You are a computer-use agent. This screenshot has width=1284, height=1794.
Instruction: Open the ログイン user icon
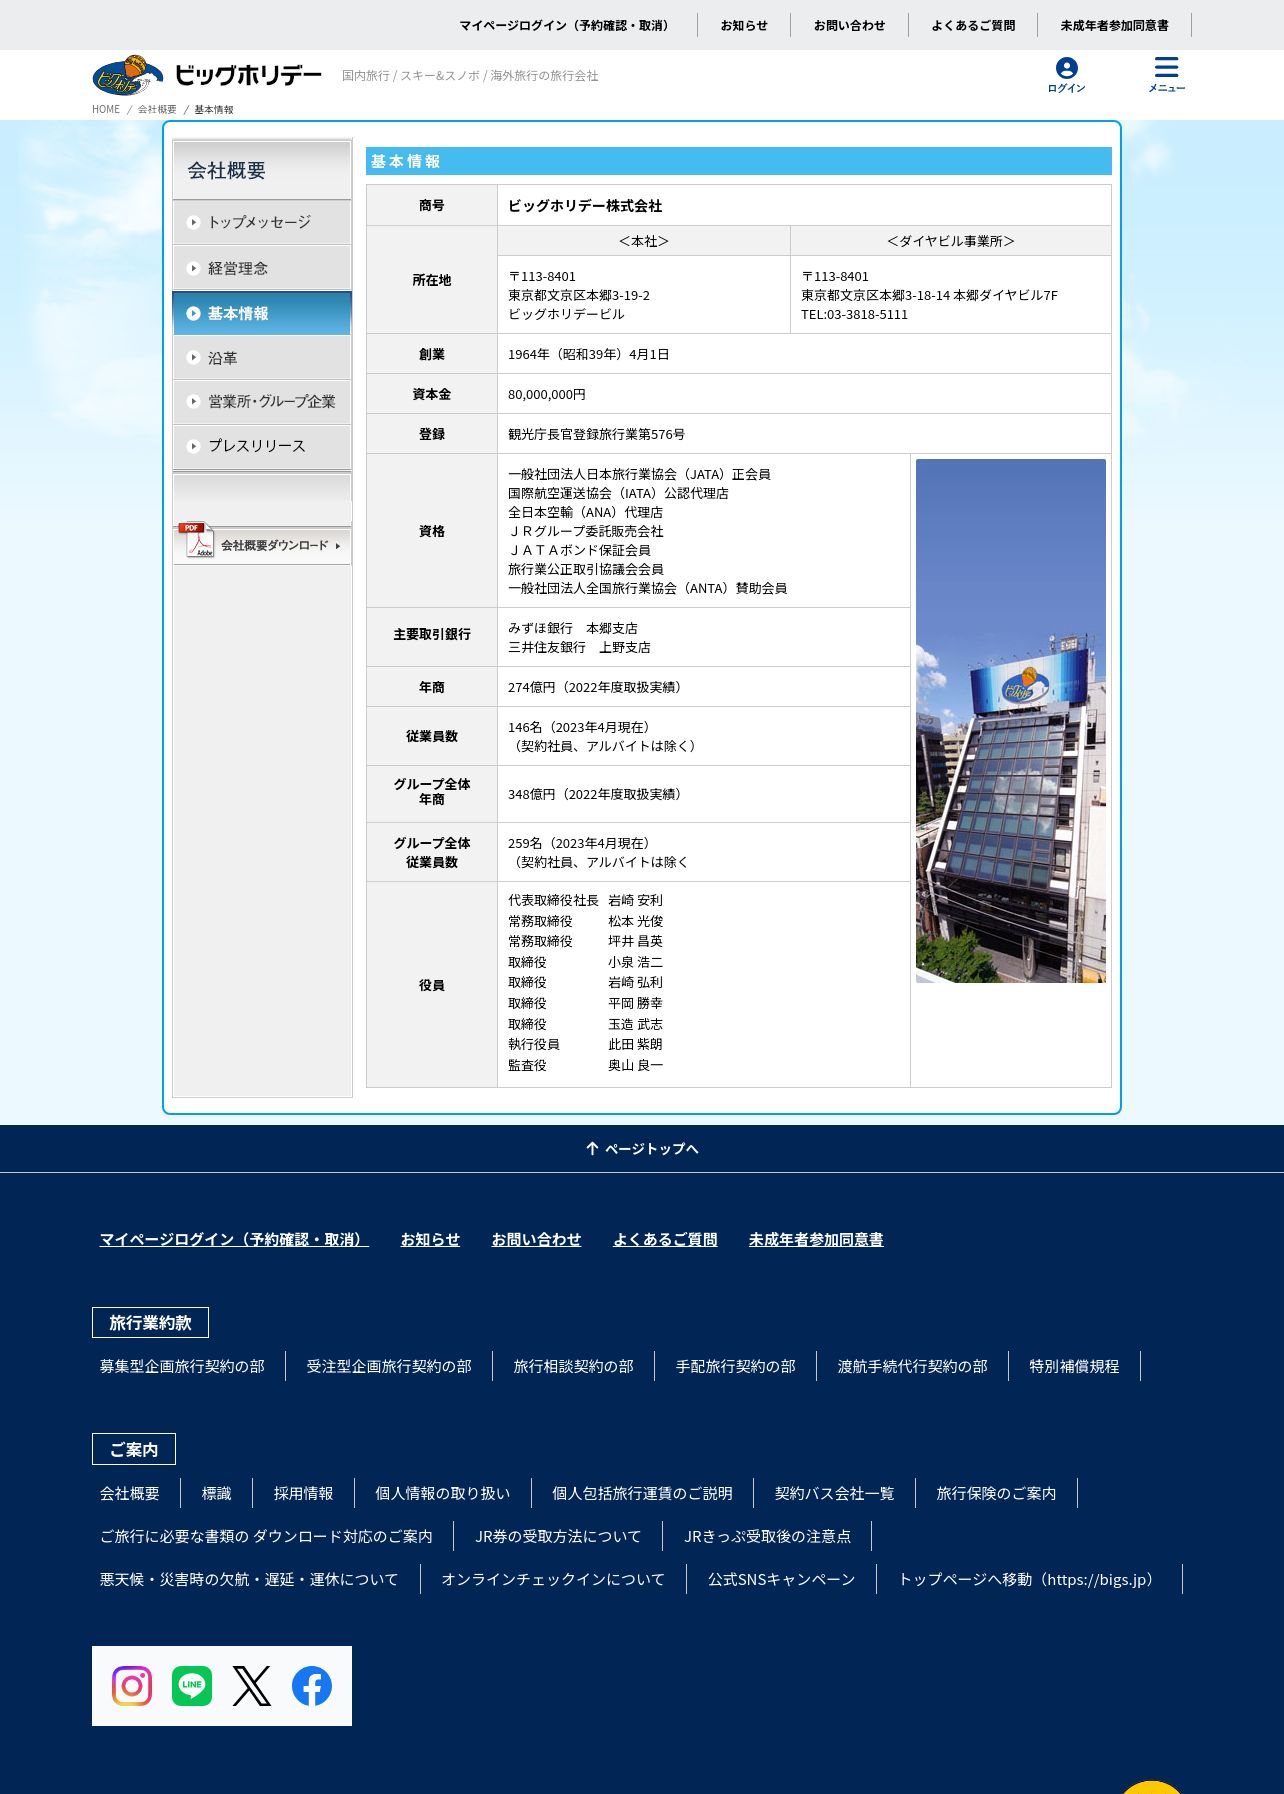click(x=1066, y=75)
